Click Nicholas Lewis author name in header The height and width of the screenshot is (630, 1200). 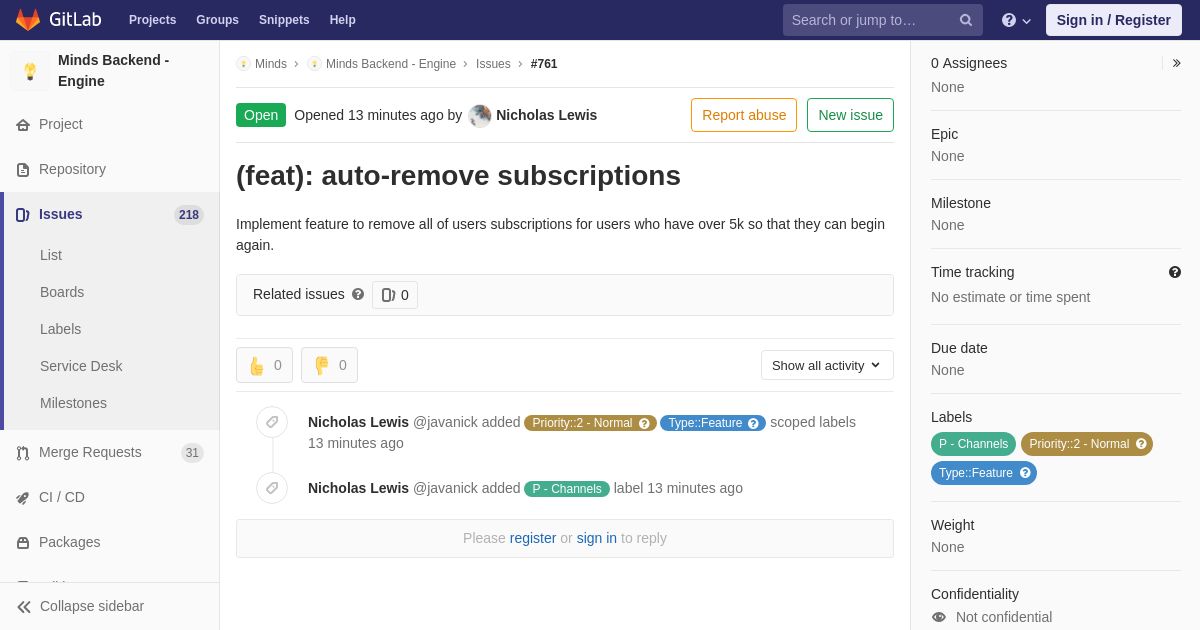click(x=546, y=115)
